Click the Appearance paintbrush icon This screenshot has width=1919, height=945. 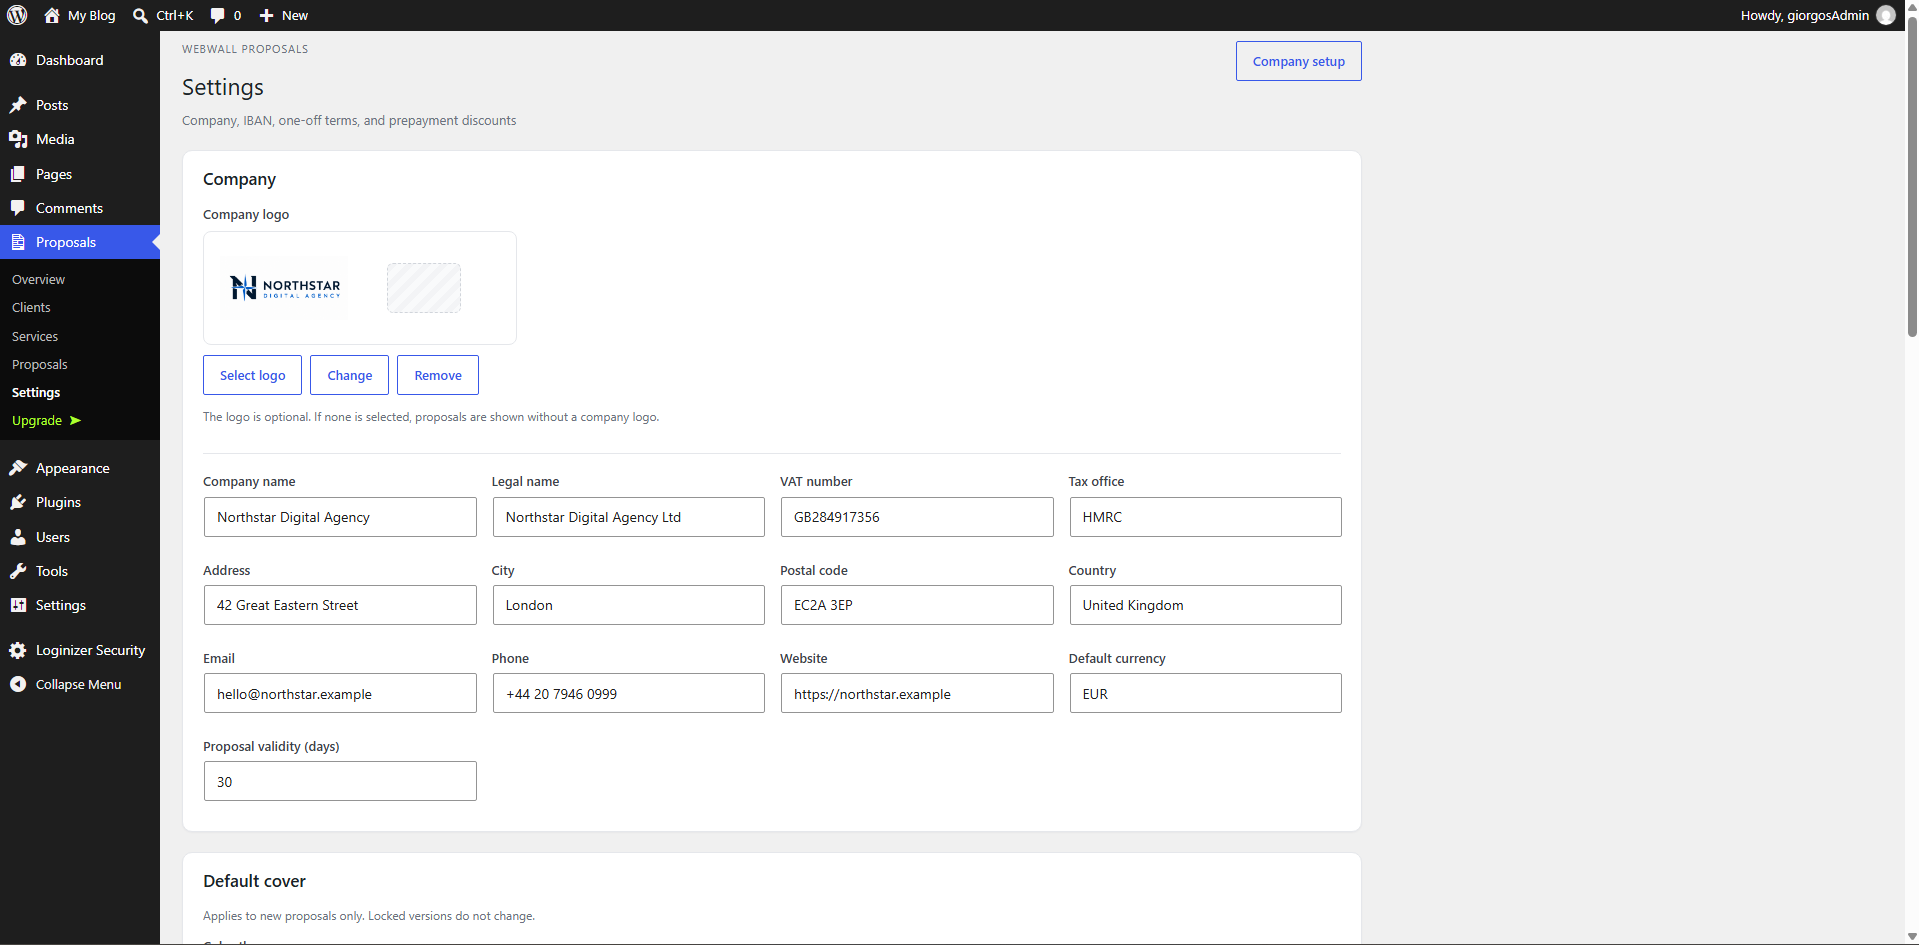point(18,468)
